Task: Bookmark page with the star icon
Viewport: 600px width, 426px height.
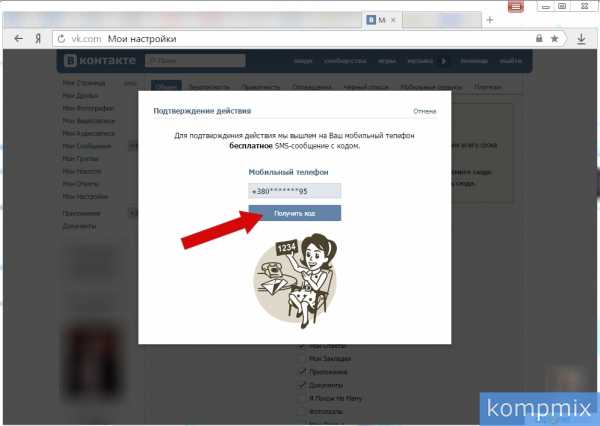Action: 554,38
